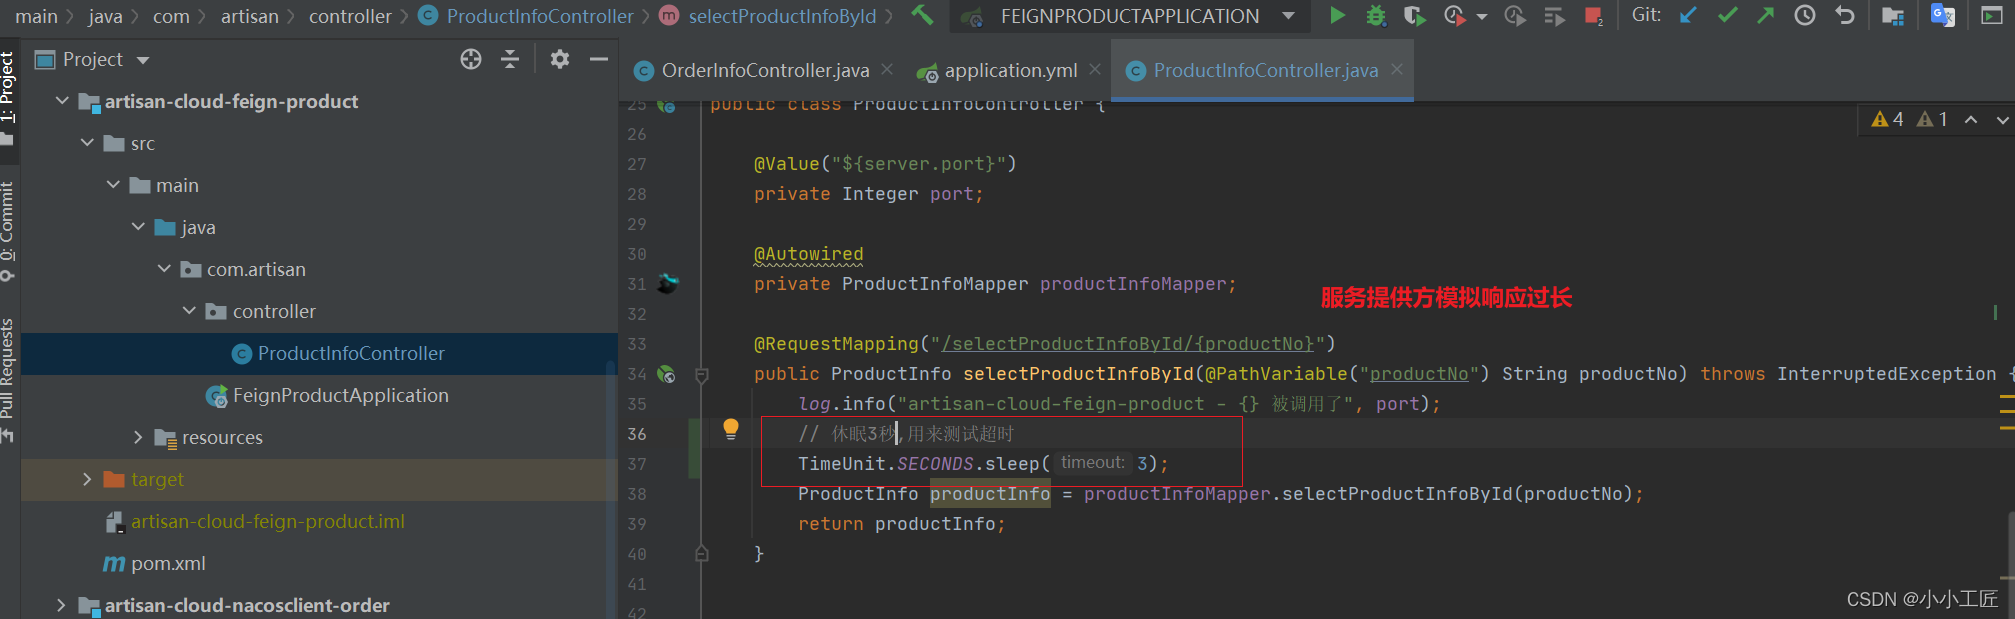This screenshot has width=2015, height=619.
Task: Stop the running application
Action: (1593, 16)
